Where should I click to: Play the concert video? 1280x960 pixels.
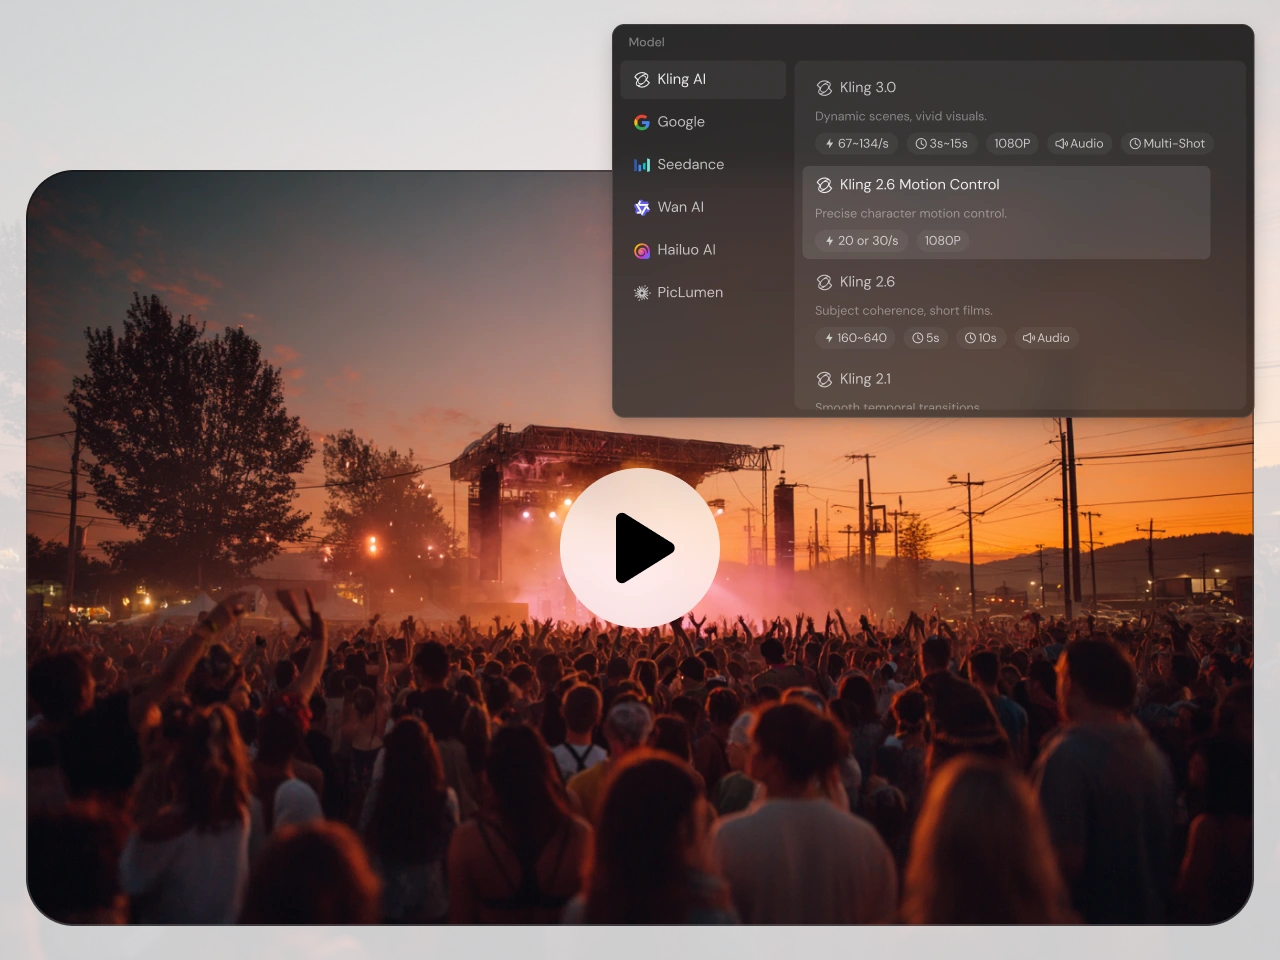[640, 548]
